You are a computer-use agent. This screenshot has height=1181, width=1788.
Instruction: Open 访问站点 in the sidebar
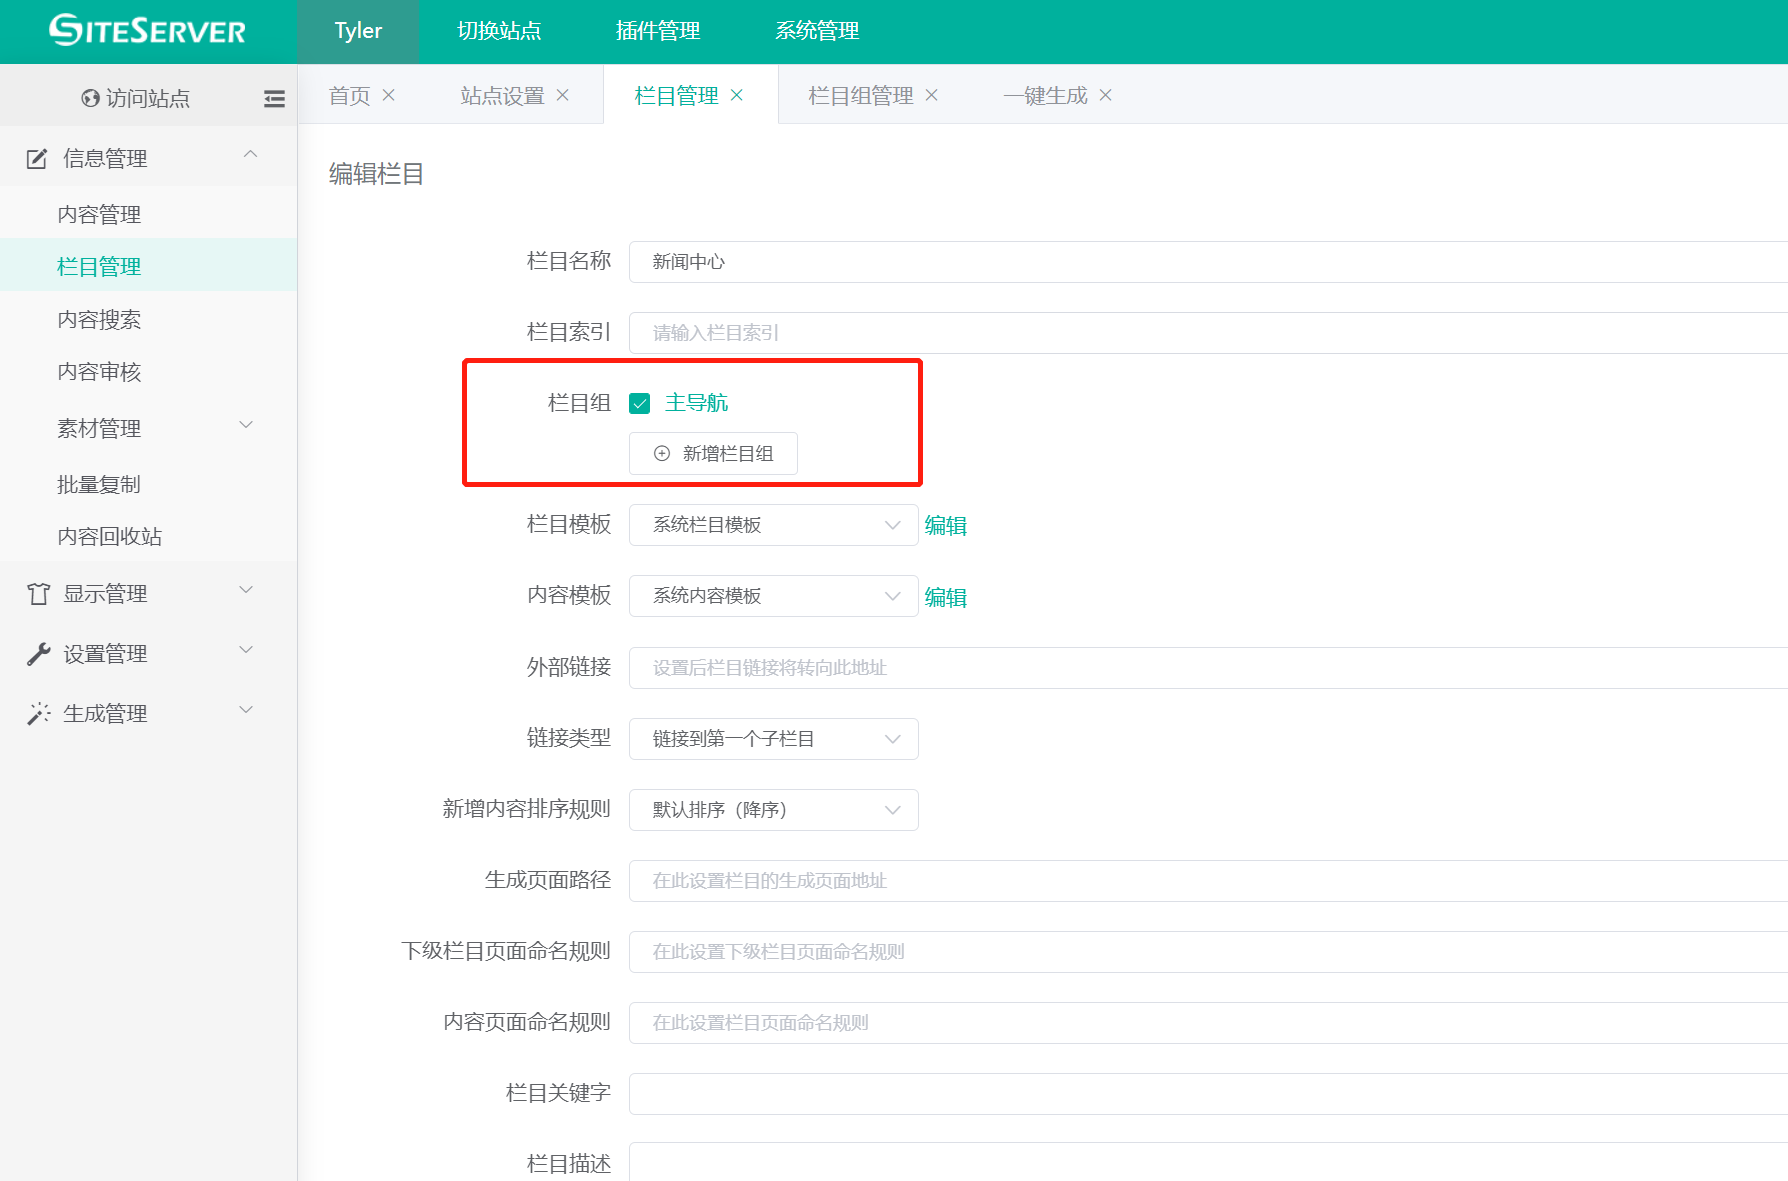[136, 98]
